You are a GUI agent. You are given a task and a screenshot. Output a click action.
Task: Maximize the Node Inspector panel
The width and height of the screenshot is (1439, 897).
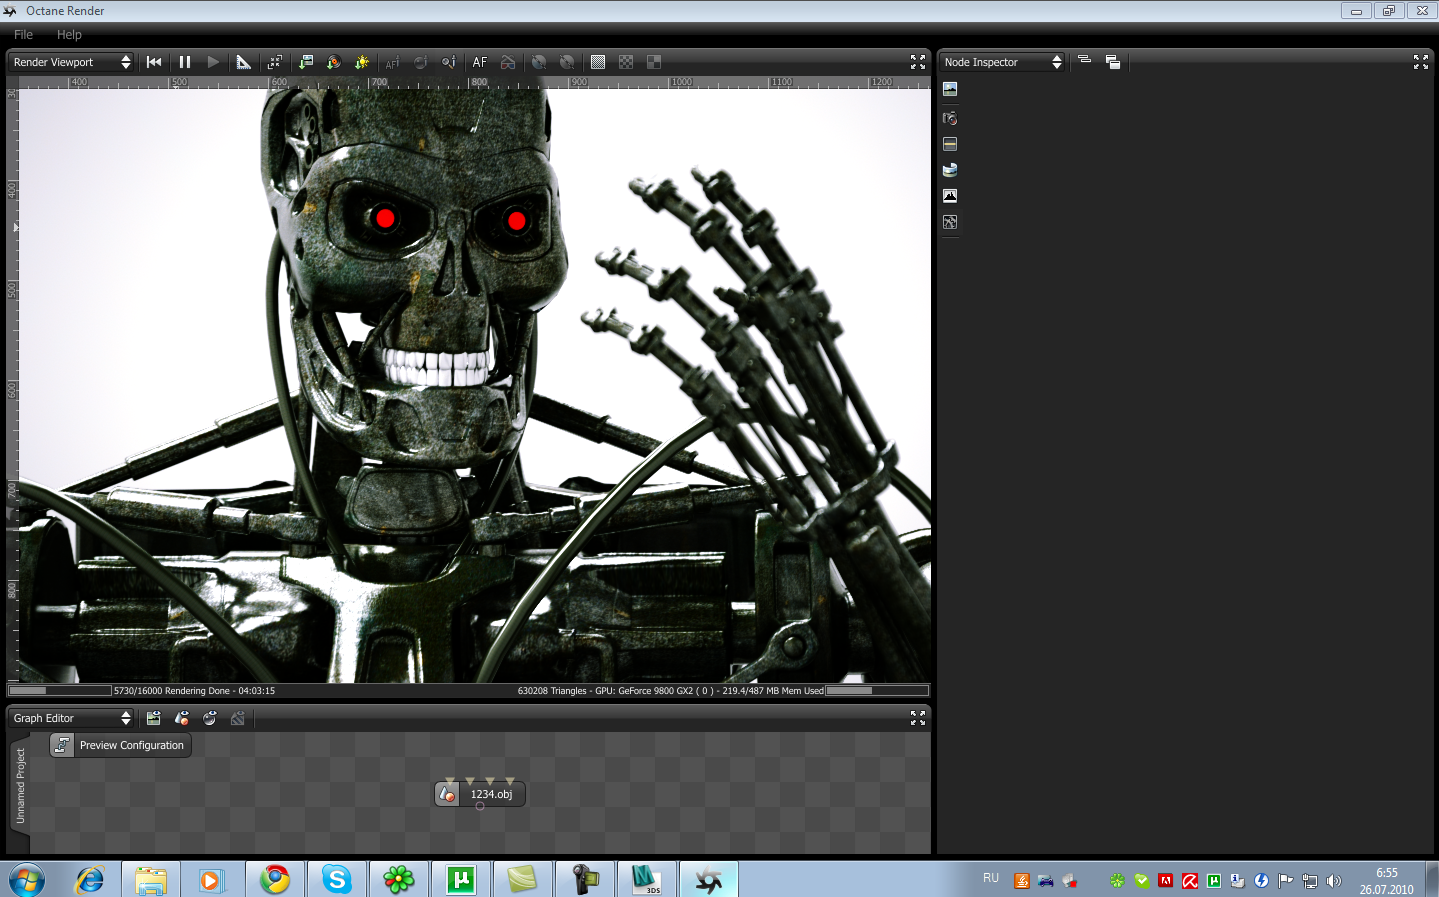1421,62
